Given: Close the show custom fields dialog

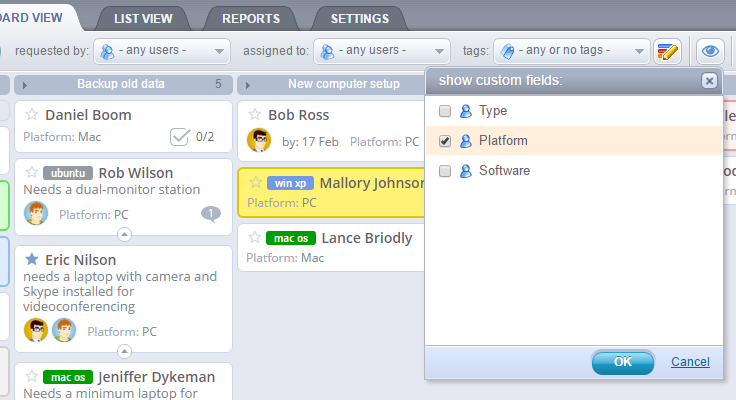Looking at the screenshot, I should pyautogui.click(x=709, y=81).
